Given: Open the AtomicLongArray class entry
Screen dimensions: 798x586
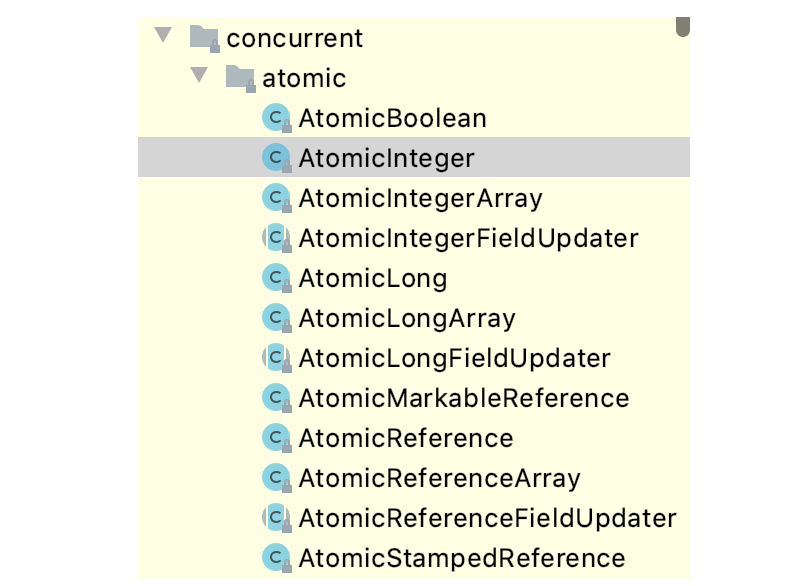Looking at the screenshot, I should (406, 318).
